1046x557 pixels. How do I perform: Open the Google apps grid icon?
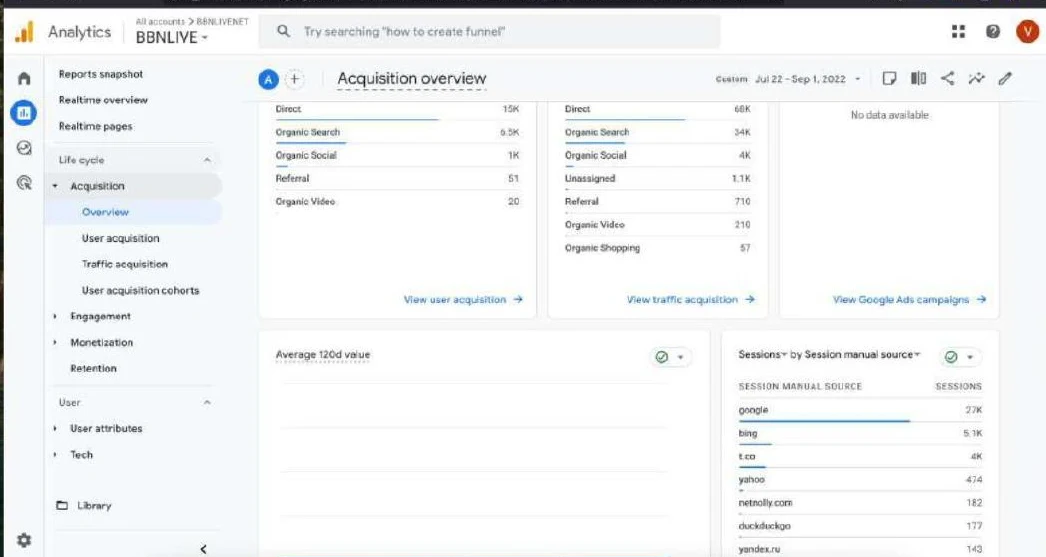tap(958, 31)
